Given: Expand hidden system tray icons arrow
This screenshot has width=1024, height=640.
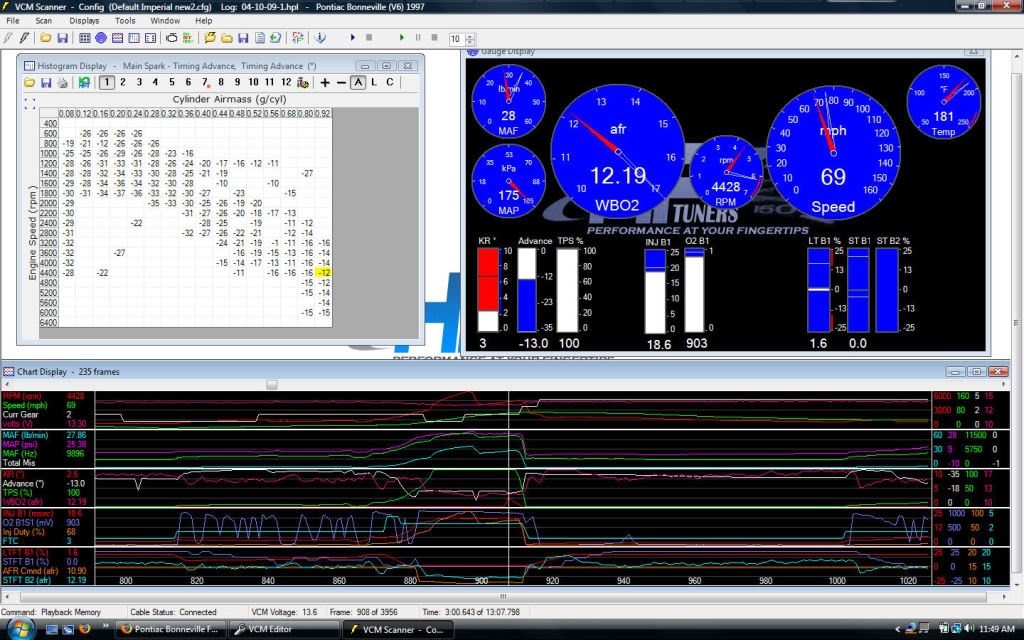Looking at the screenshot, I should (897, 630).
